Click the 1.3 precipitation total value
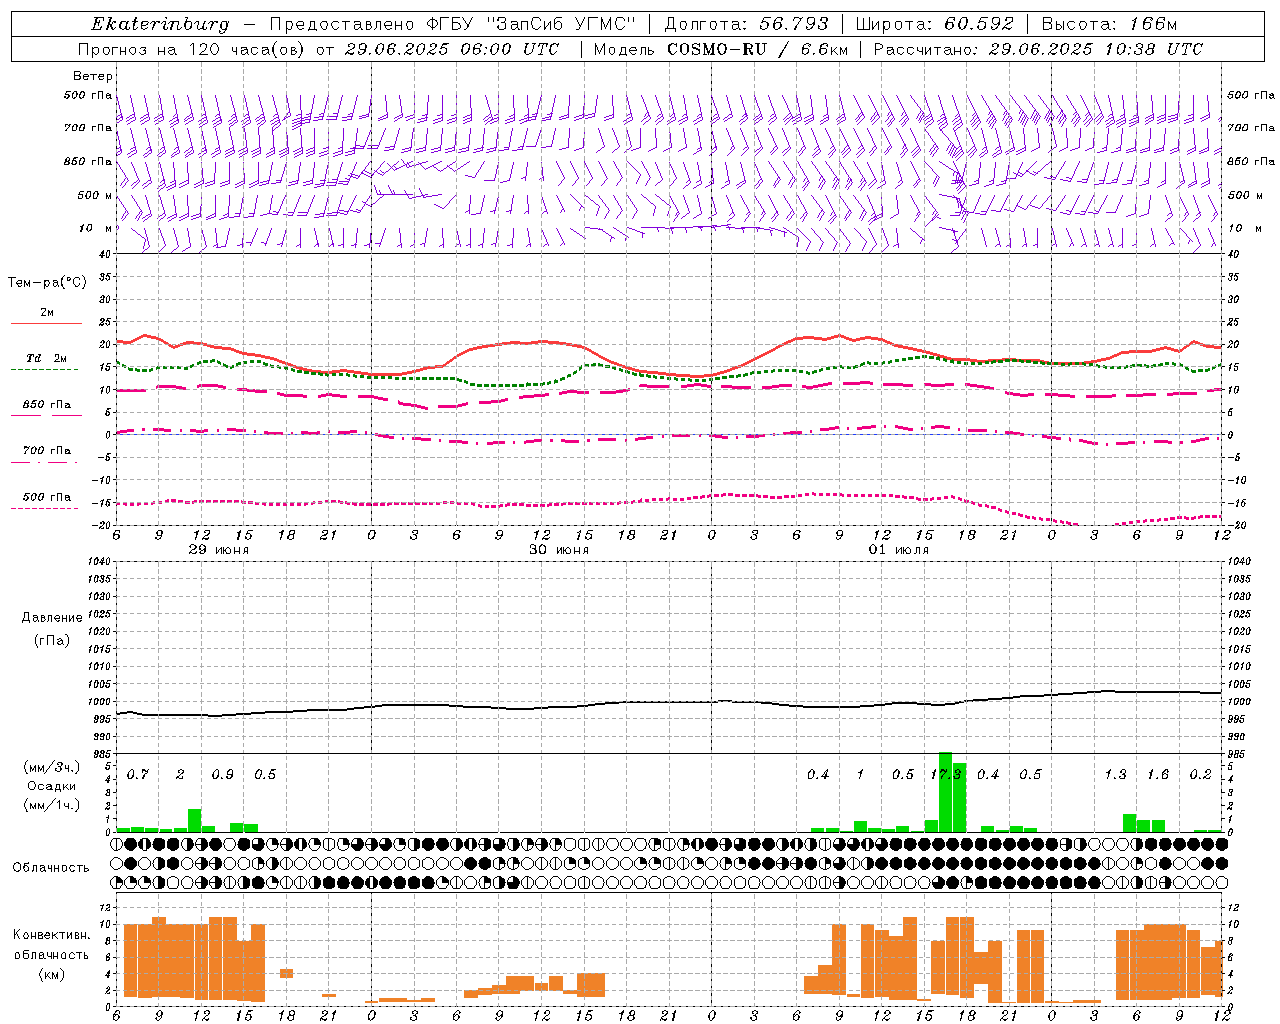1280x1024 pixels. pyautogui.click(x=1115, y=775)
